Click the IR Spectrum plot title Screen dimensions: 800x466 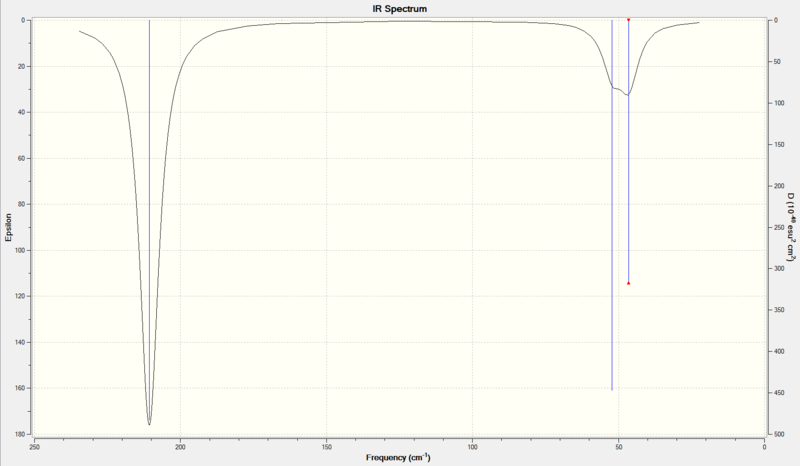(399, 9)
